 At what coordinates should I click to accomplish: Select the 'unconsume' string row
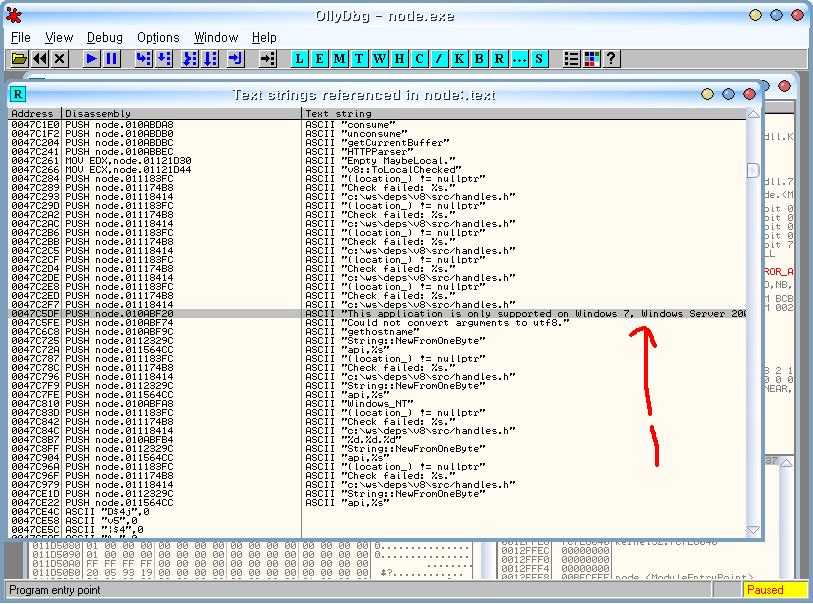tap(377, 134)
